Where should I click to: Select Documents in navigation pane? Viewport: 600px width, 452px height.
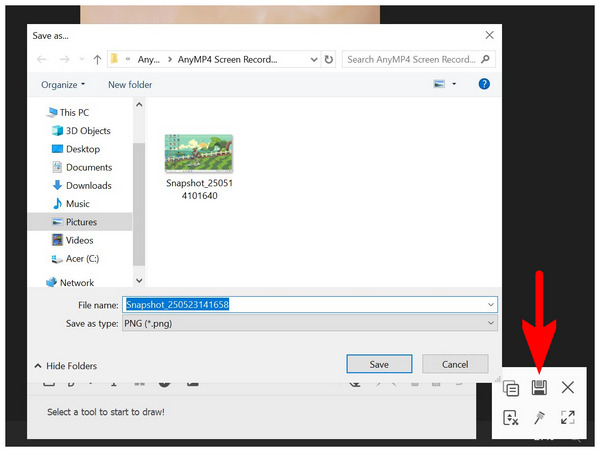(x=82, y=167)
